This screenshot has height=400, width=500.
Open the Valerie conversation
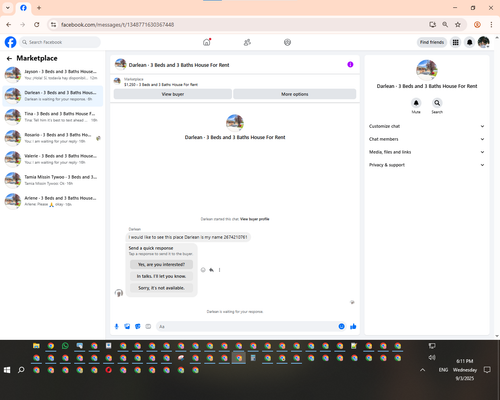tap(53, 159)
